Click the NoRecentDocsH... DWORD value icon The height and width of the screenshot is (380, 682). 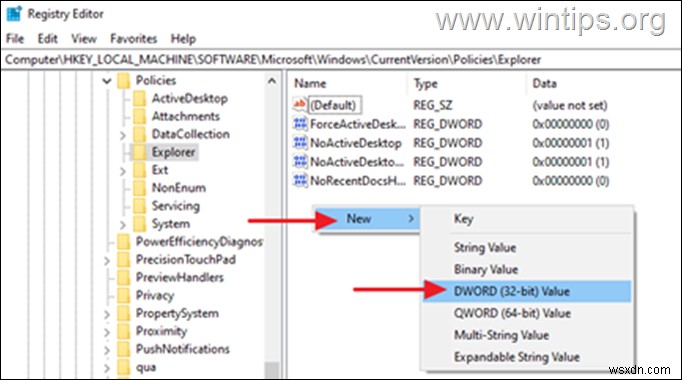(x=300, y=180)
